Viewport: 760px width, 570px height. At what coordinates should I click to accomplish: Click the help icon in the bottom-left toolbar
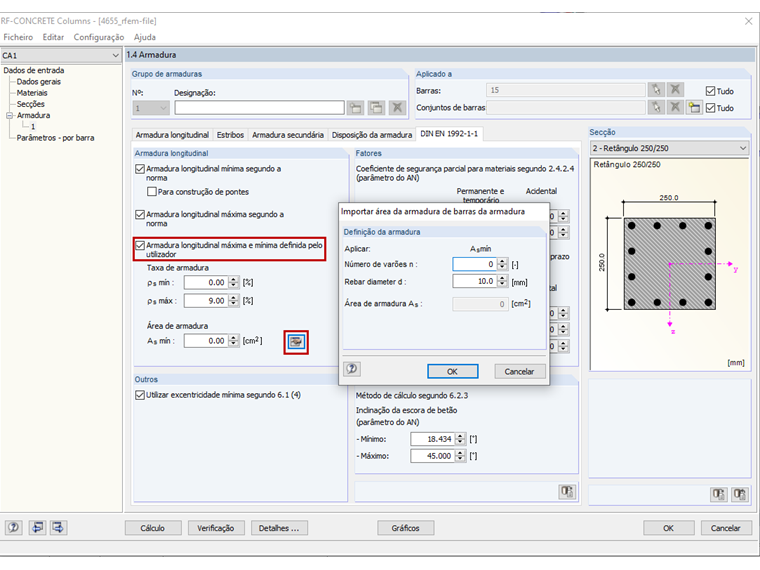pos(14,527)
